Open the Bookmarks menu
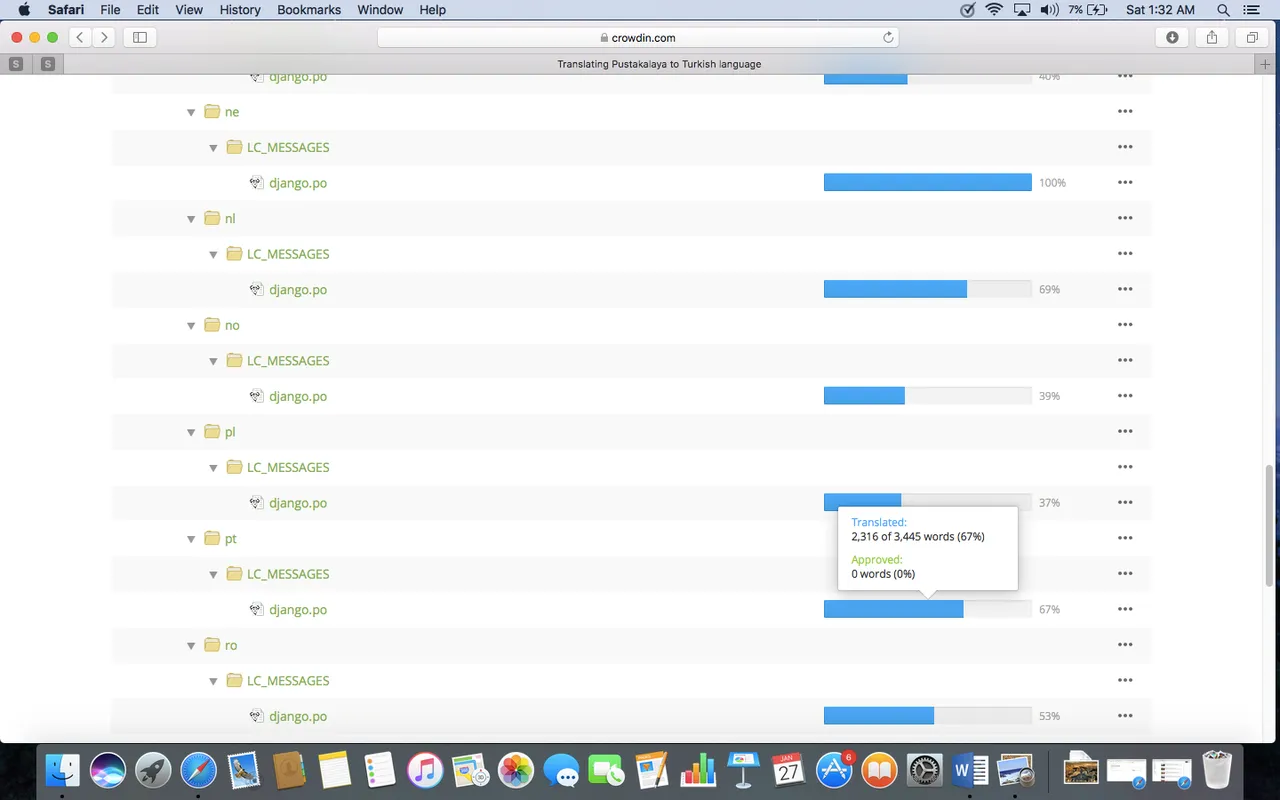1280x800 pixels. coord(309,10)
